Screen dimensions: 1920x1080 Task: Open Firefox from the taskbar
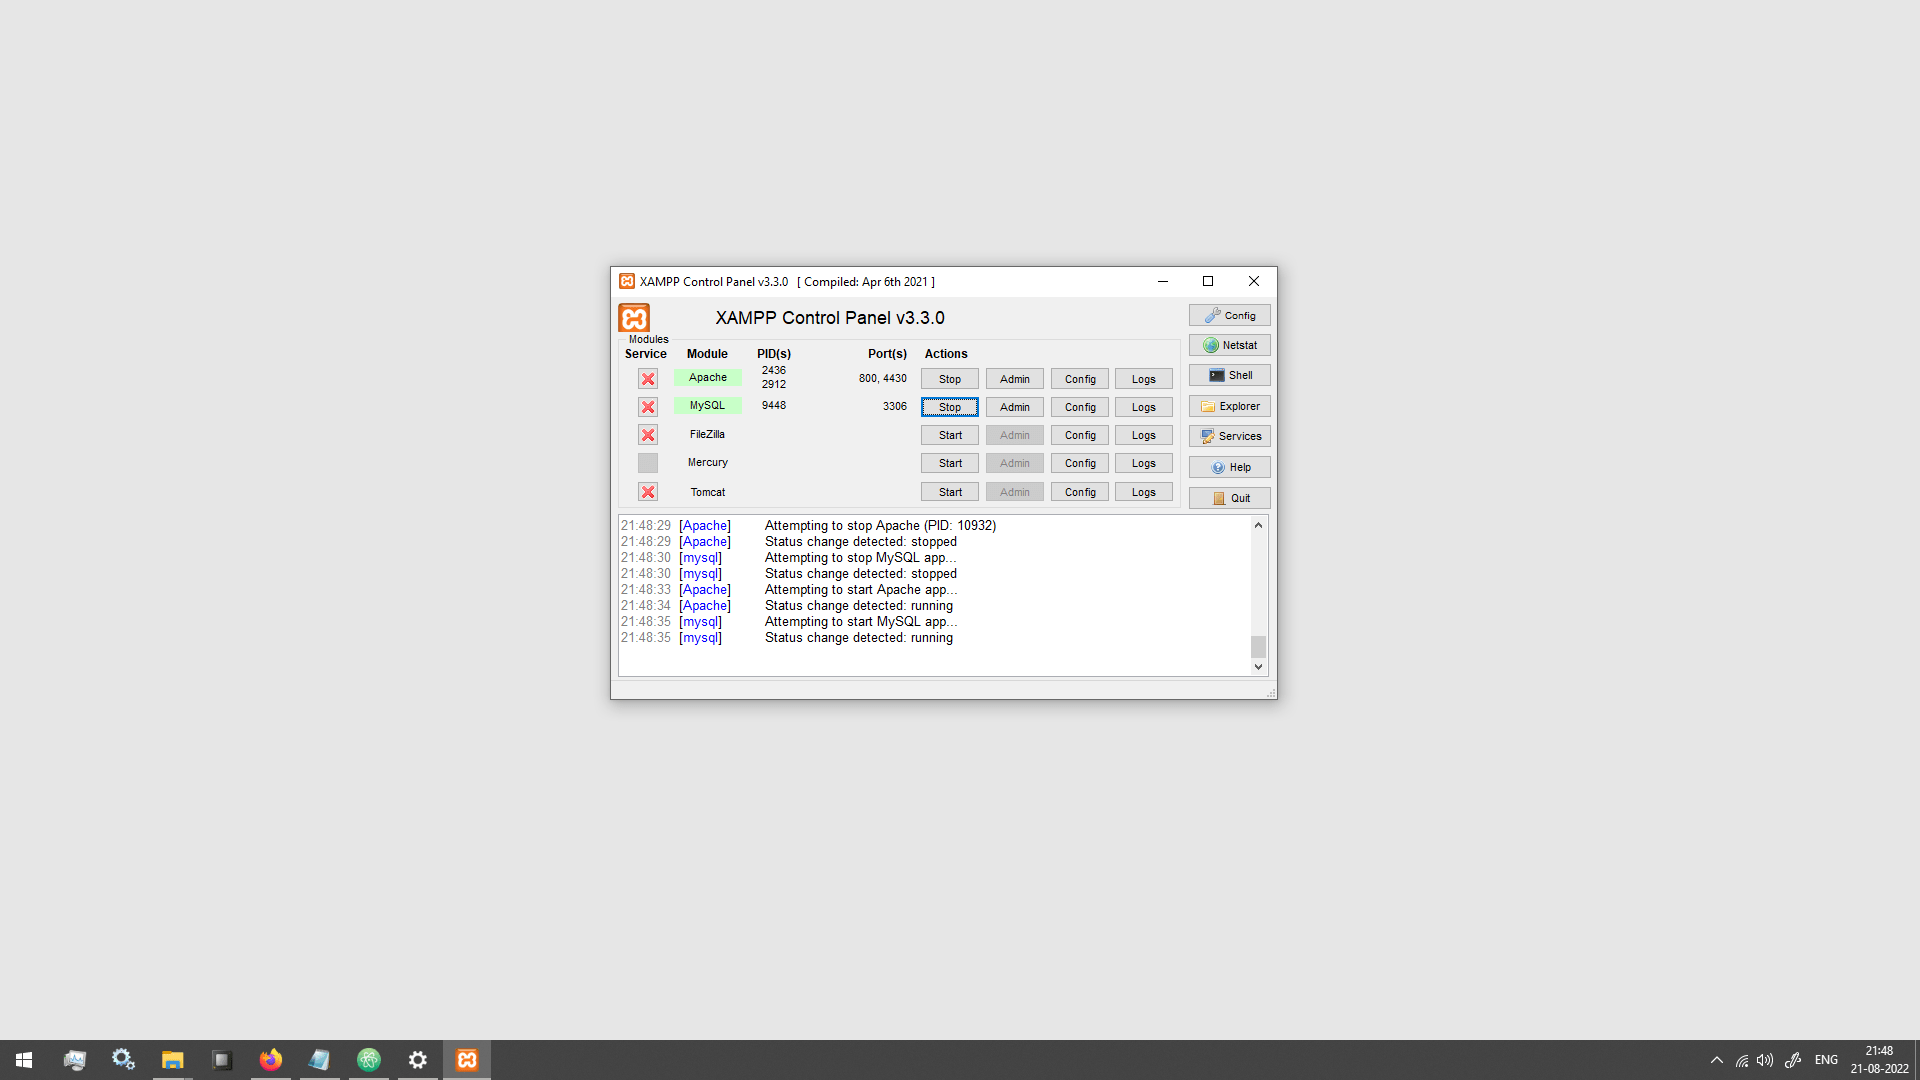[270, 1060]
